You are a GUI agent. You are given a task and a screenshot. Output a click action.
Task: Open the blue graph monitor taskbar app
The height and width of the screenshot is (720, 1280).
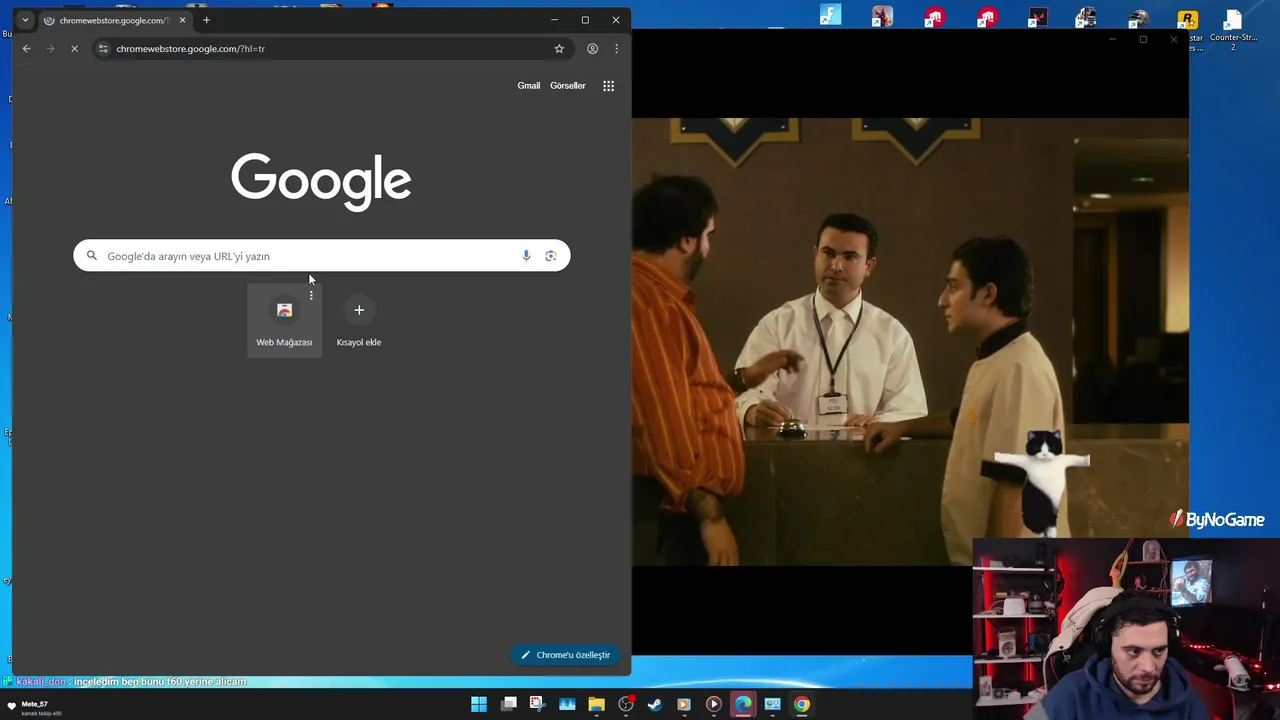click(x=567, y=704)
